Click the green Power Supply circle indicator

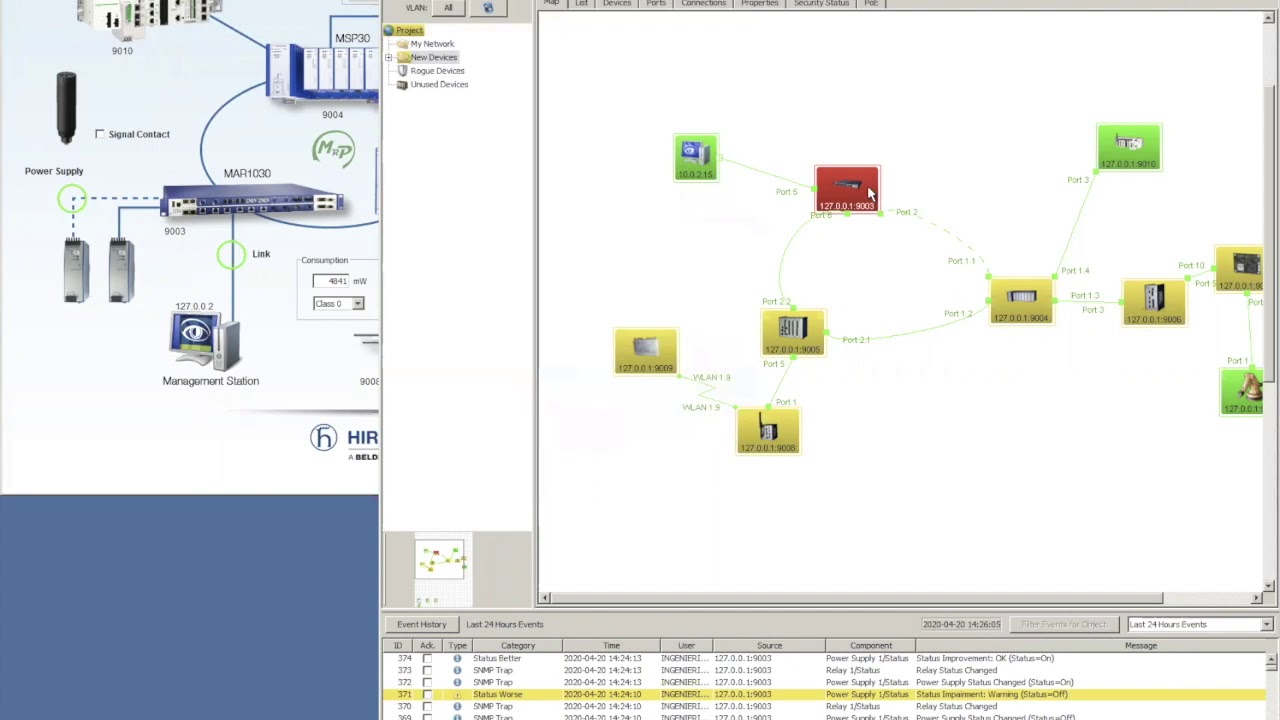click(x=71, y=199)
